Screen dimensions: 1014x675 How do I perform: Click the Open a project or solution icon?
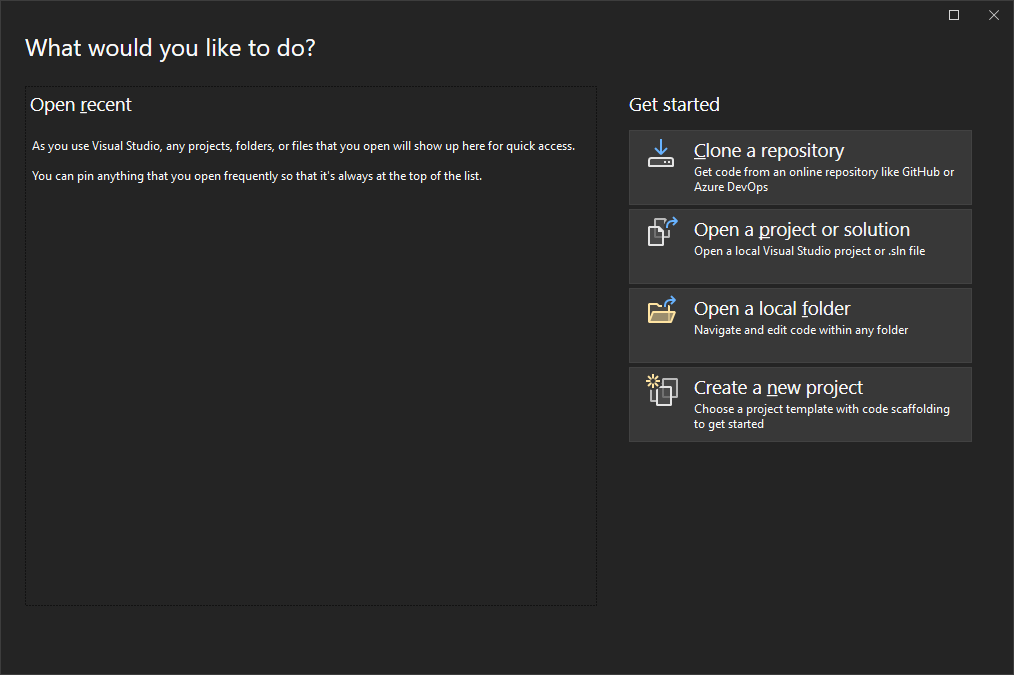tap(662, 231)
